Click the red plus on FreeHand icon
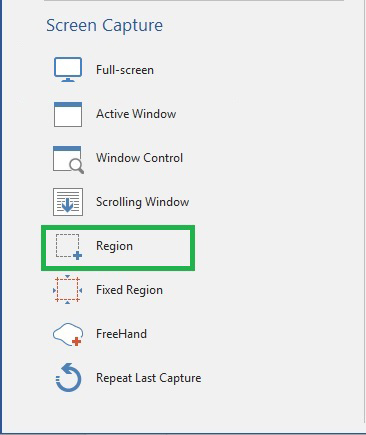Viewport: 366px width, 435px height. (x=76, y=341)
